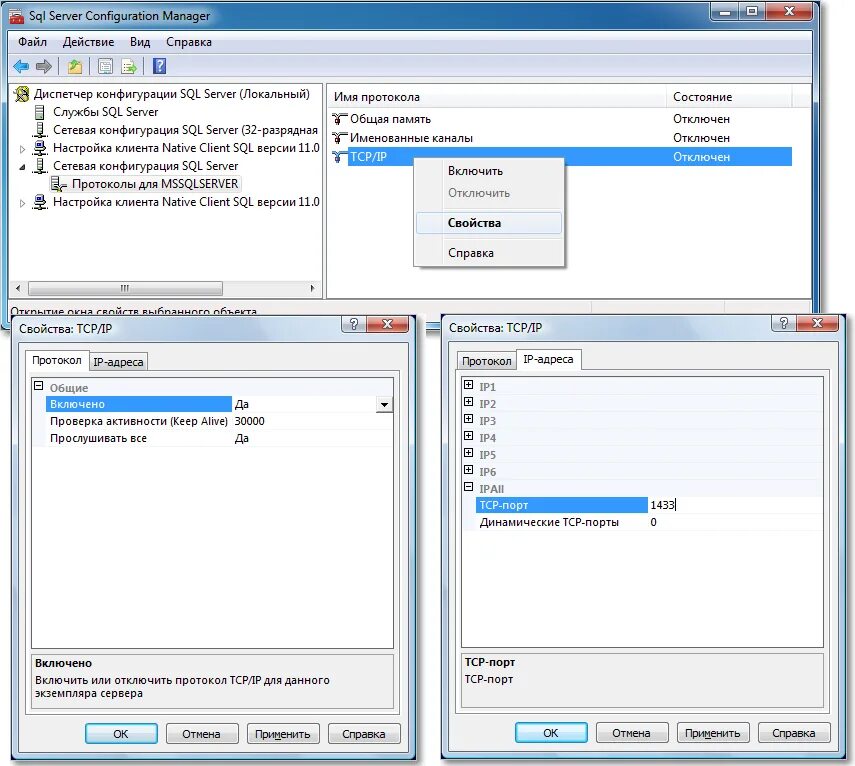Click the Состояние column header
The width and height of the screenshot is (855, 766).
pyautogui.click(x=730, y=97)
